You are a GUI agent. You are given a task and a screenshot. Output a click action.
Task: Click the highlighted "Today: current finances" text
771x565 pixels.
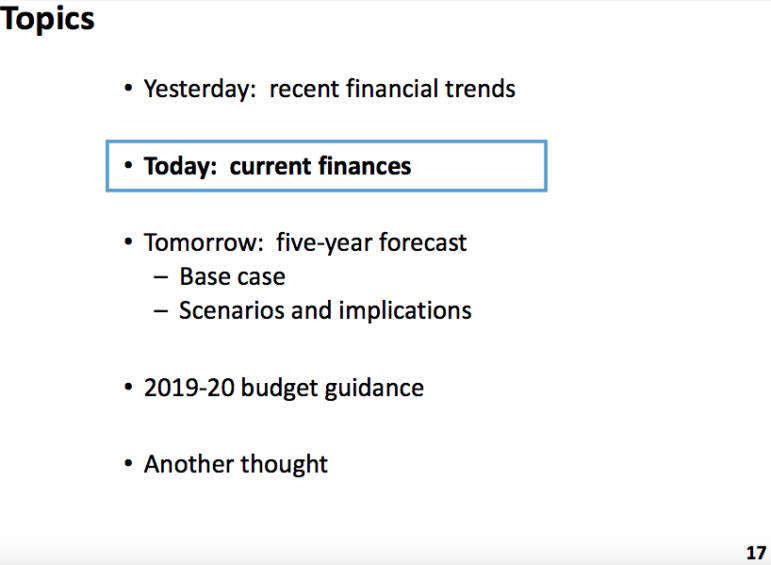pos(277,166)
